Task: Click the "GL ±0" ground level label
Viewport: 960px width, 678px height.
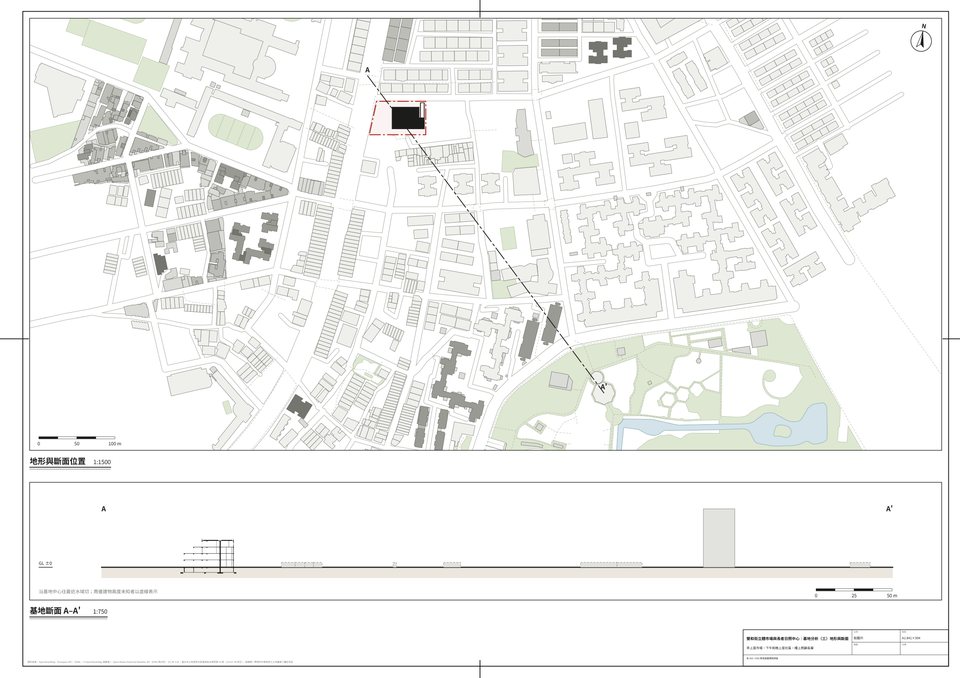Action: click(x=45, y=563)
